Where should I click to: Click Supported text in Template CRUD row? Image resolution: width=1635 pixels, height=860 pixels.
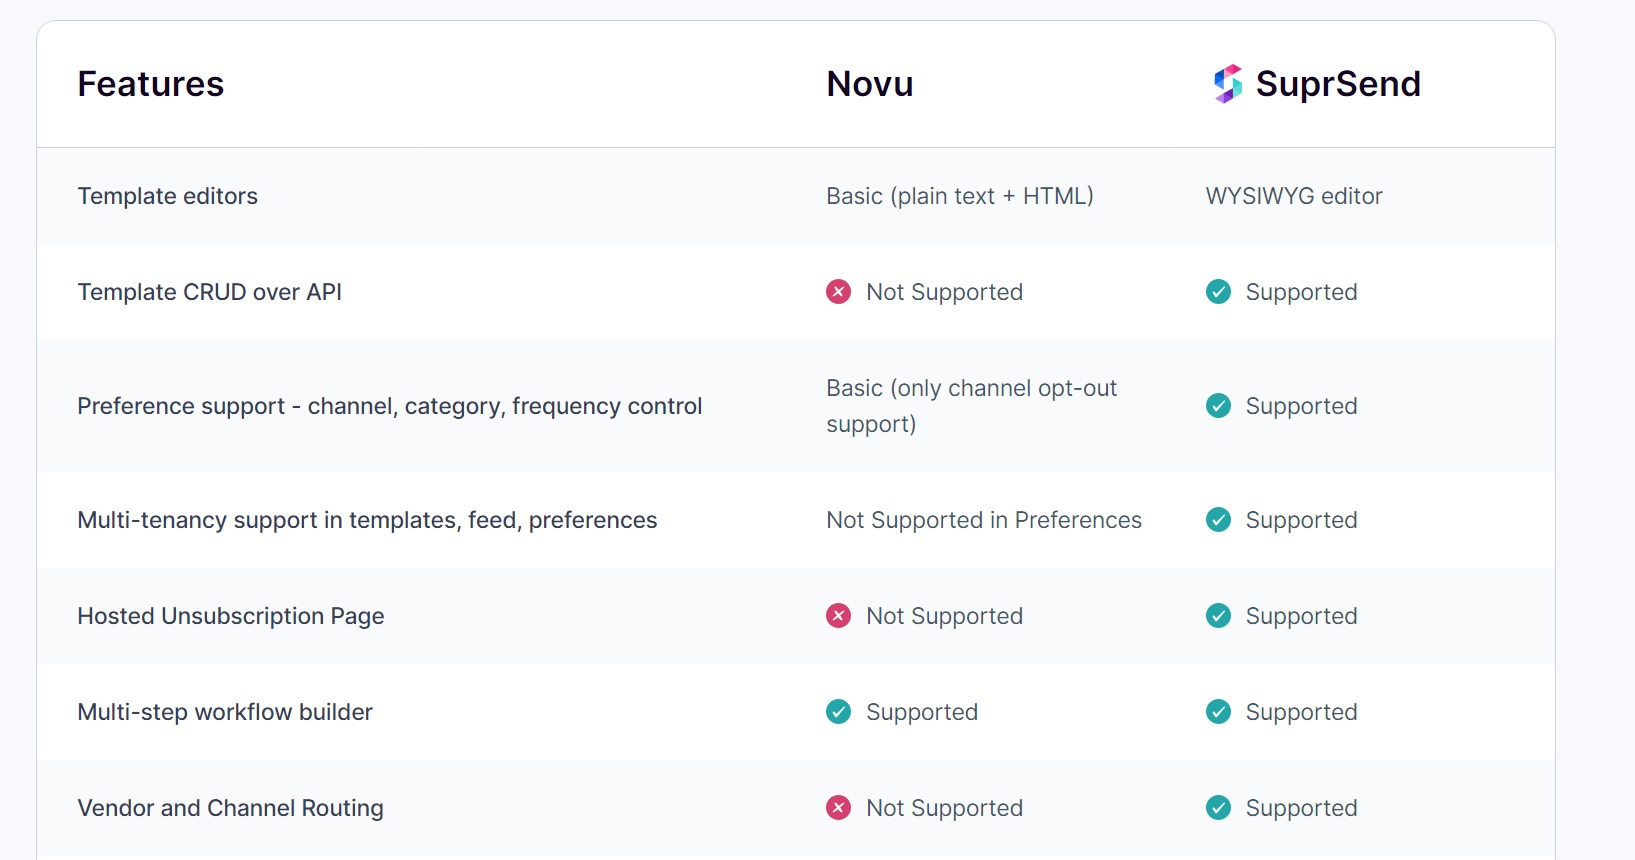(x=1302, y=292)
